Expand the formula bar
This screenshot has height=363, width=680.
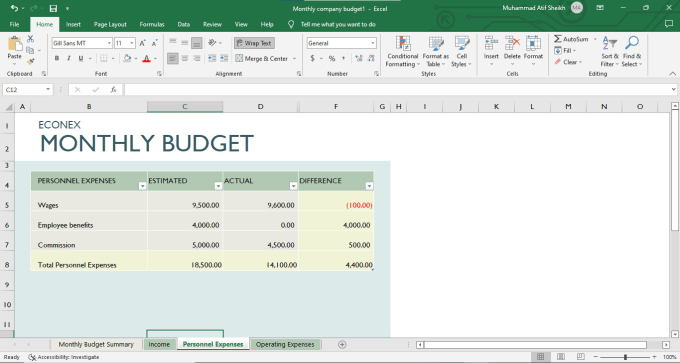tap(673, 90)
